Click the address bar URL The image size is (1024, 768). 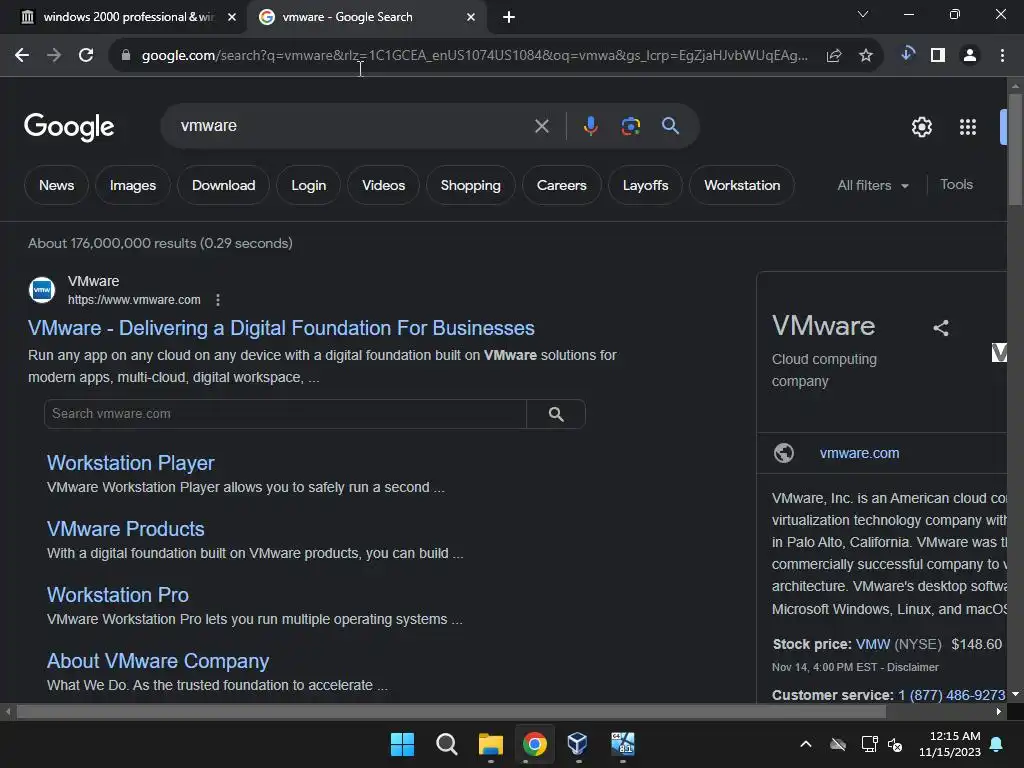tap(474, 56)
